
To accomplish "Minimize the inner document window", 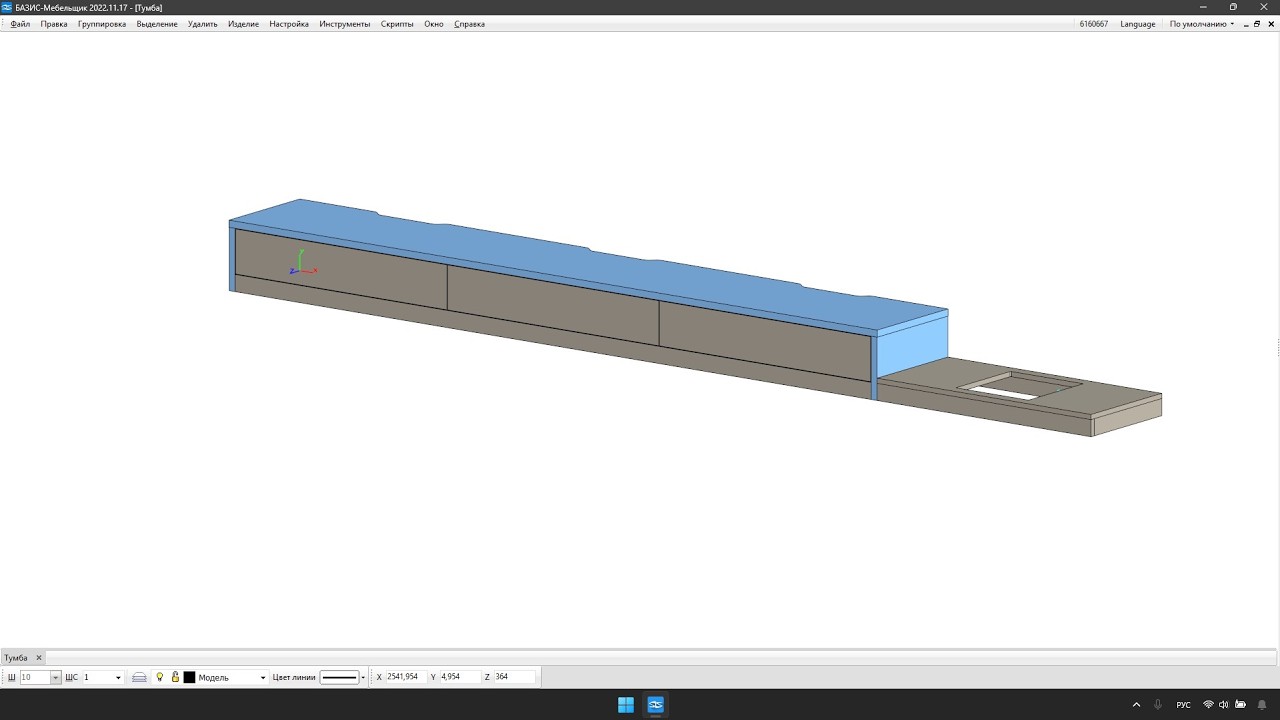I will point(1245,24).
